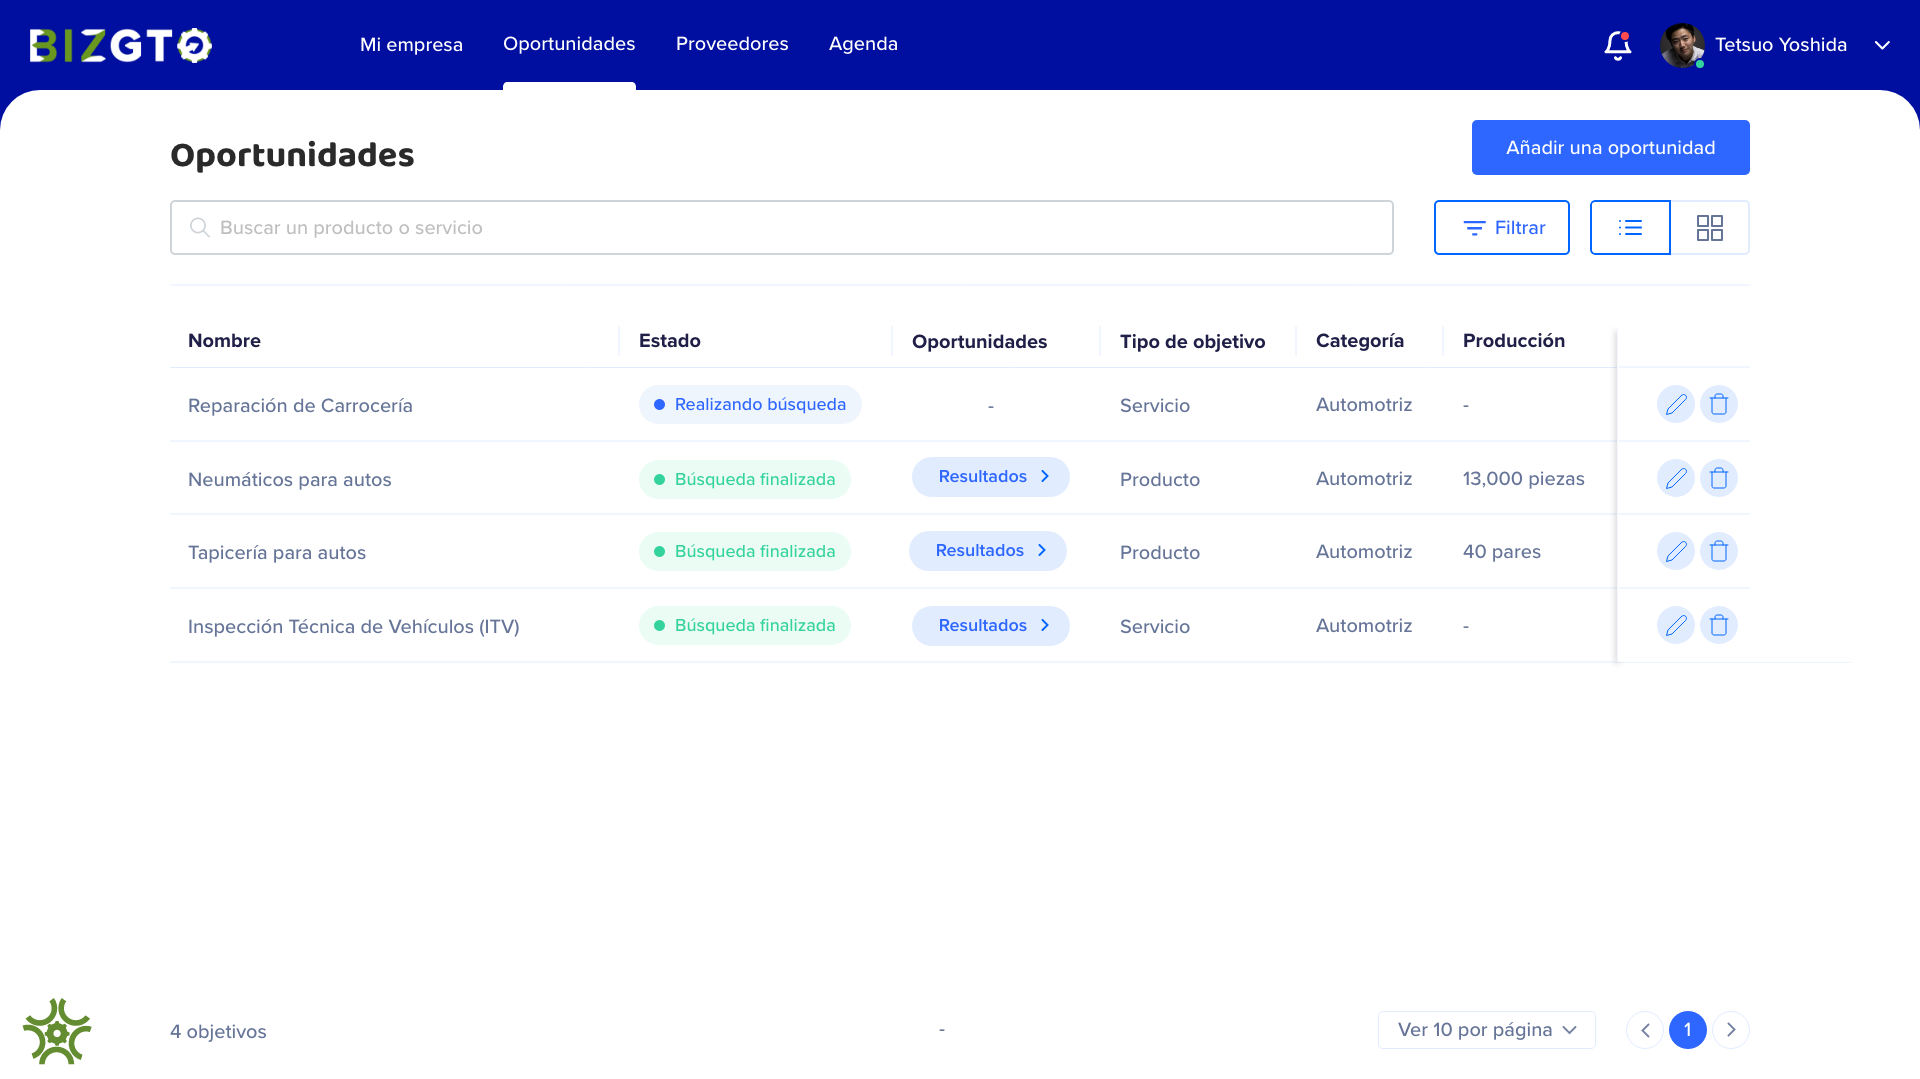The height and width of the screenshot is (1079, 1920).
Task: Activate the list view icon
Action: pyautogui.click(x=1630, y=227)
